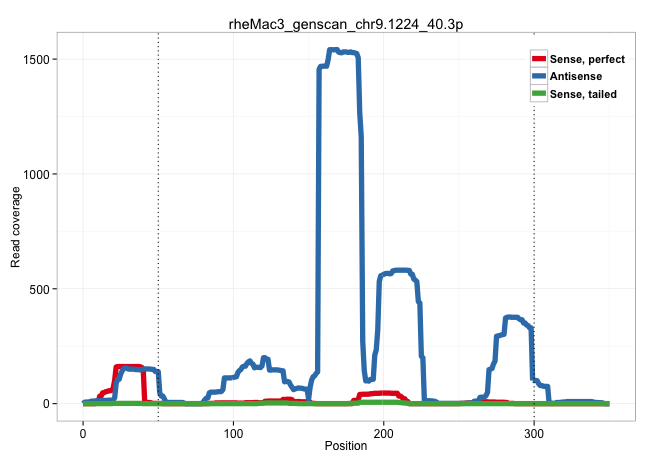Viewport: 650px width, 460px height.
Task: Select the 'Antisense' legend label text
Action: point(576,76)
